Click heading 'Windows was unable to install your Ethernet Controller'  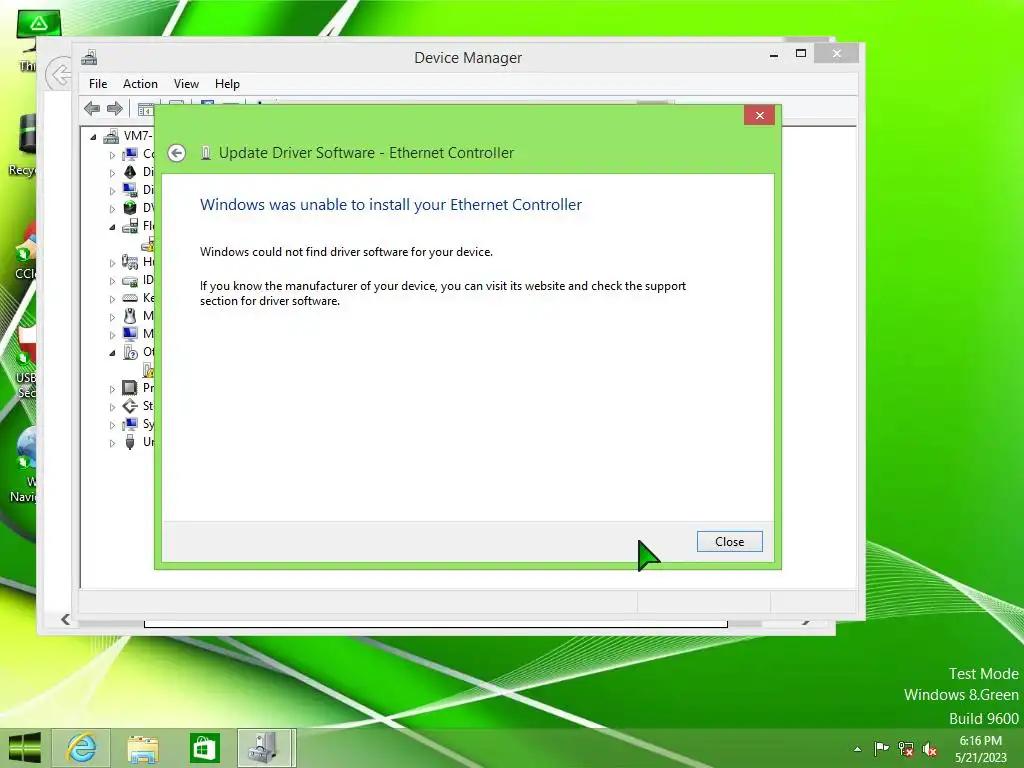[391, 204]
